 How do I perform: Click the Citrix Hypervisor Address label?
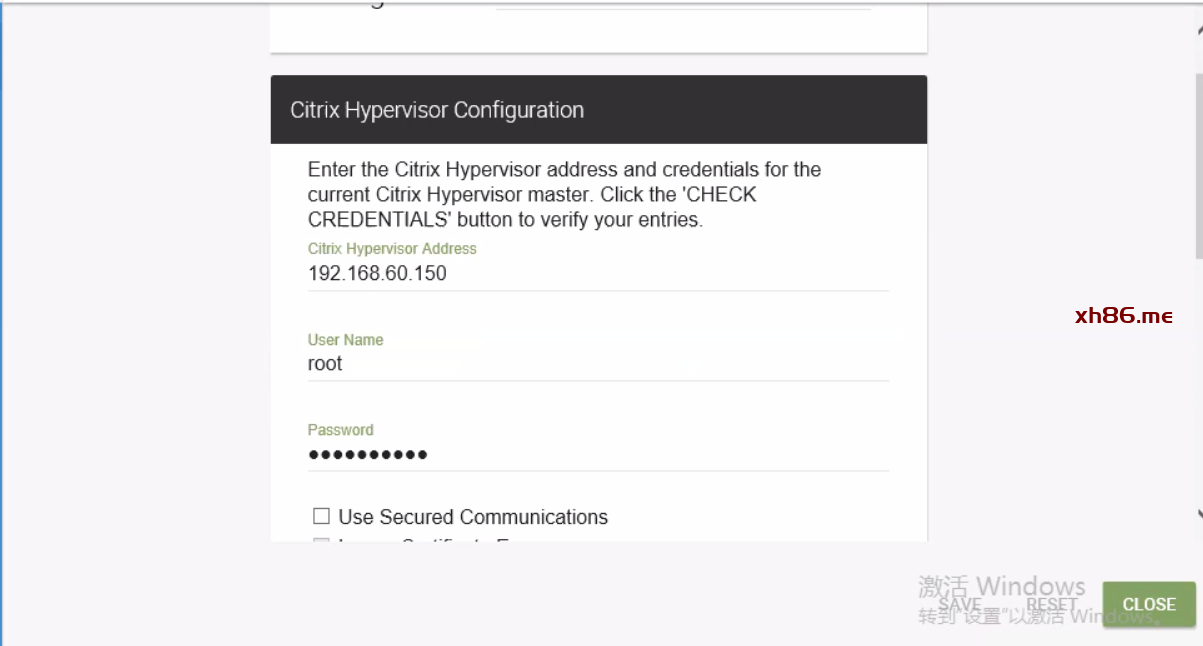point(392,248)
